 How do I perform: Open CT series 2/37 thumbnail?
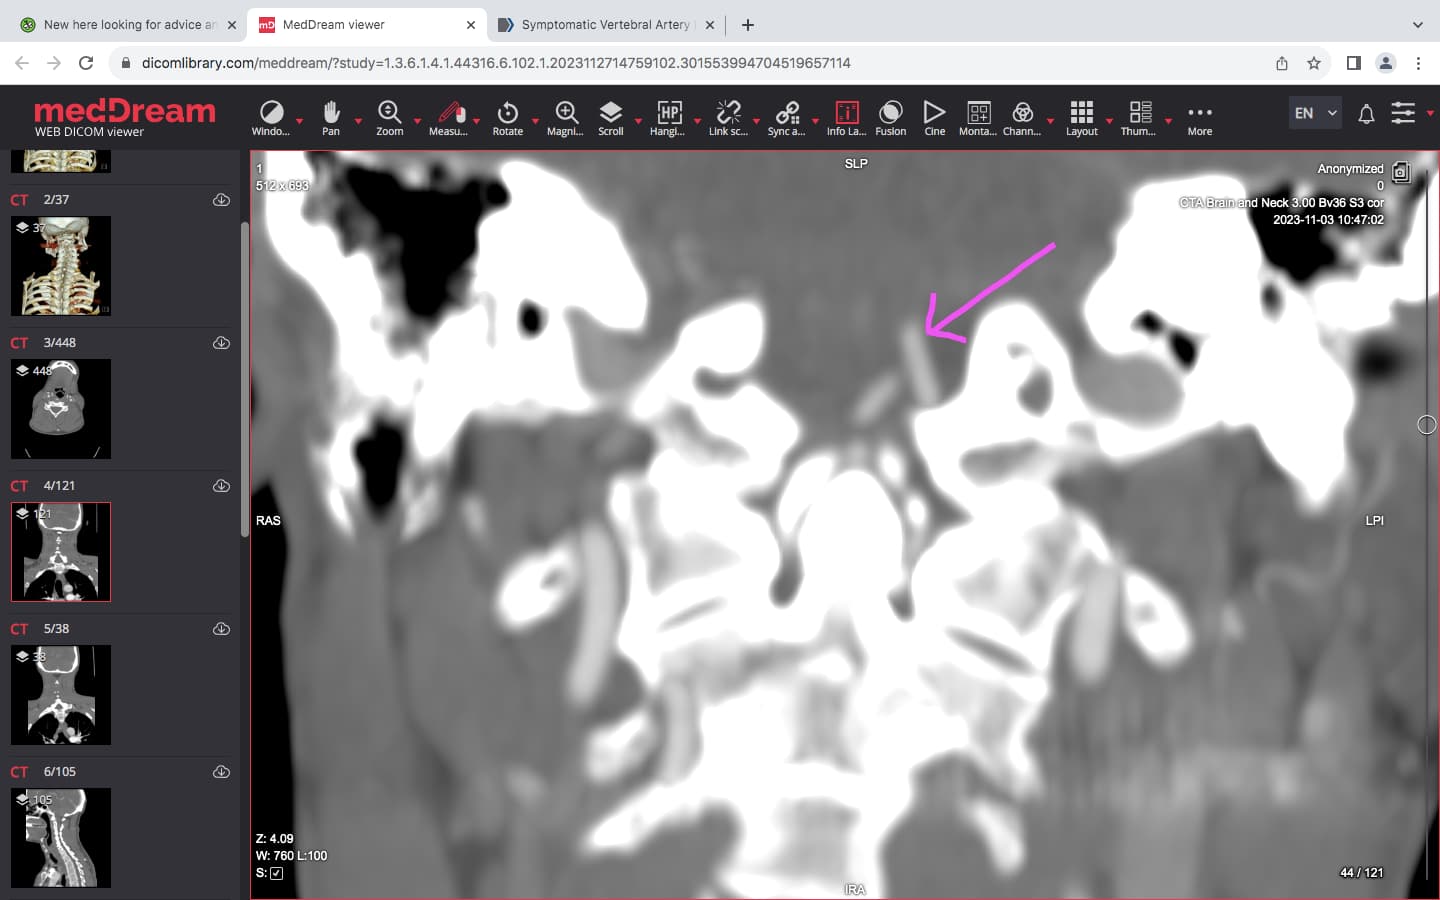coord(61,266)
